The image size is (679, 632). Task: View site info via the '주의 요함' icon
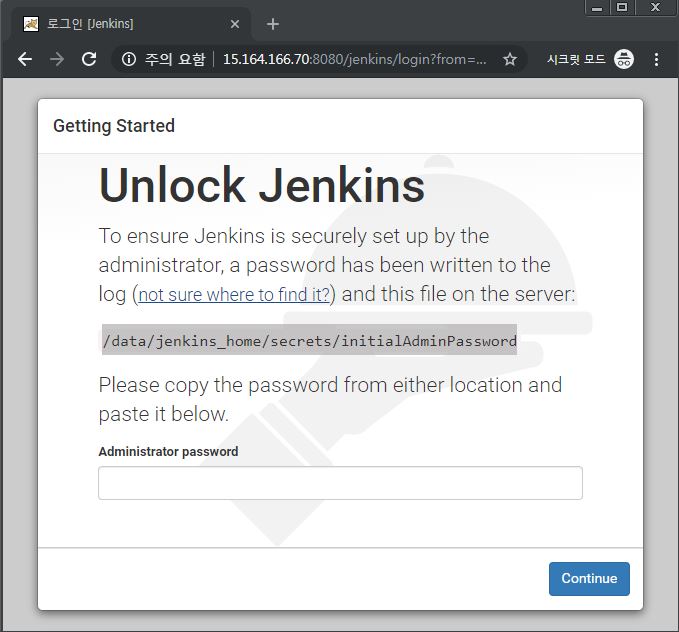(129, 59)
